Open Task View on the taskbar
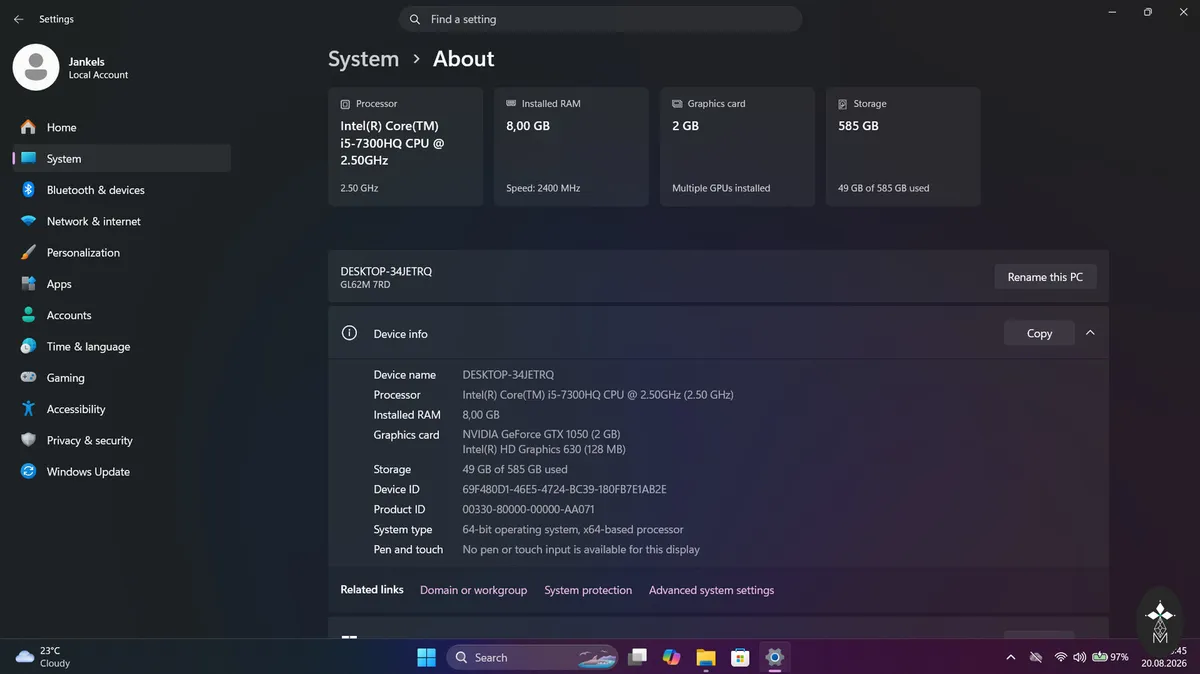 click(x=637, y=657)
